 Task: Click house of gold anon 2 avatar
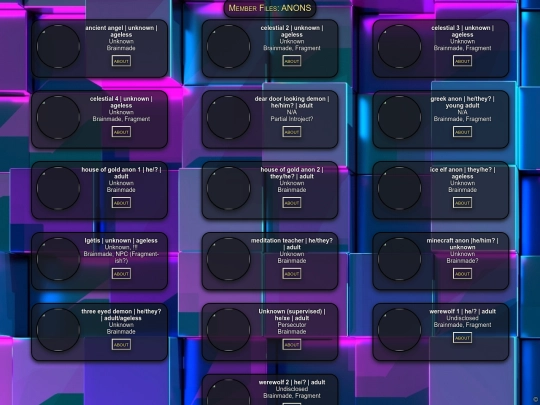coord(229,188)
